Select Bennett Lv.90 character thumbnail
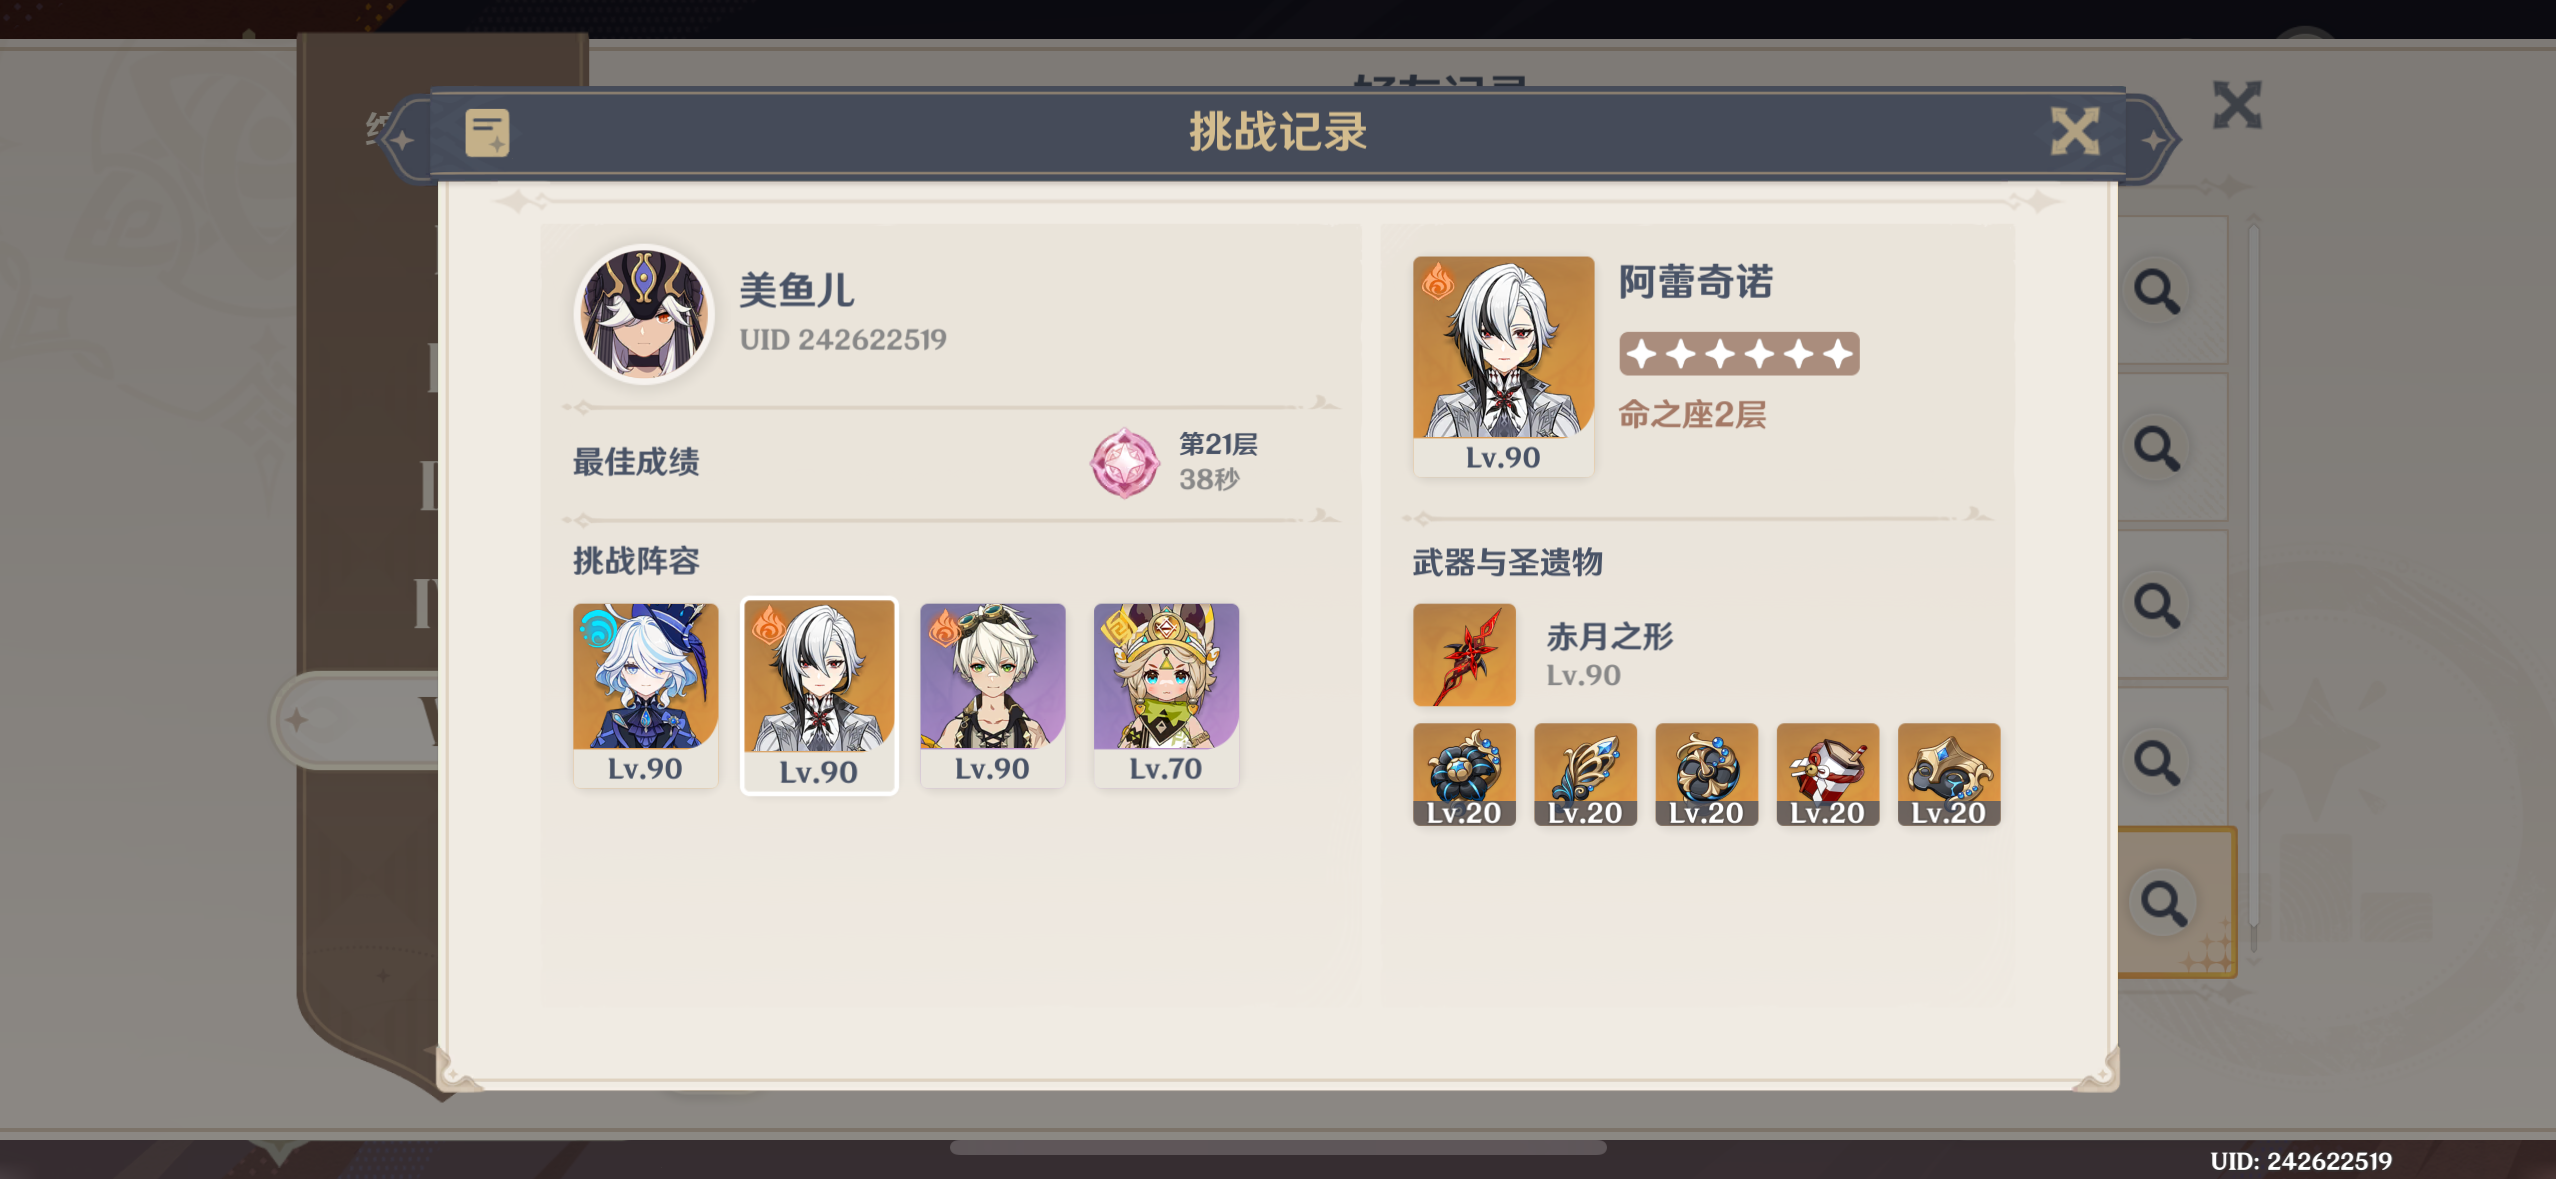This screenshot has width=2556, height=1179. [992, 695]
